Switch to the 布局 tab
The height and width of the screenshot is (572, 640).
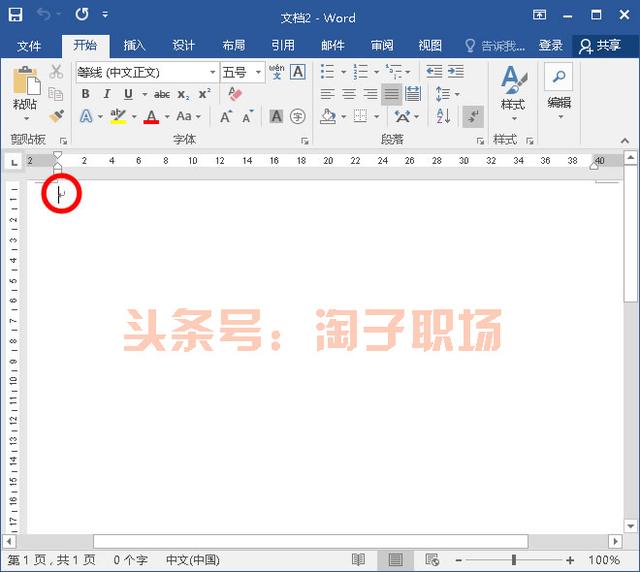(x=233, y=45)
